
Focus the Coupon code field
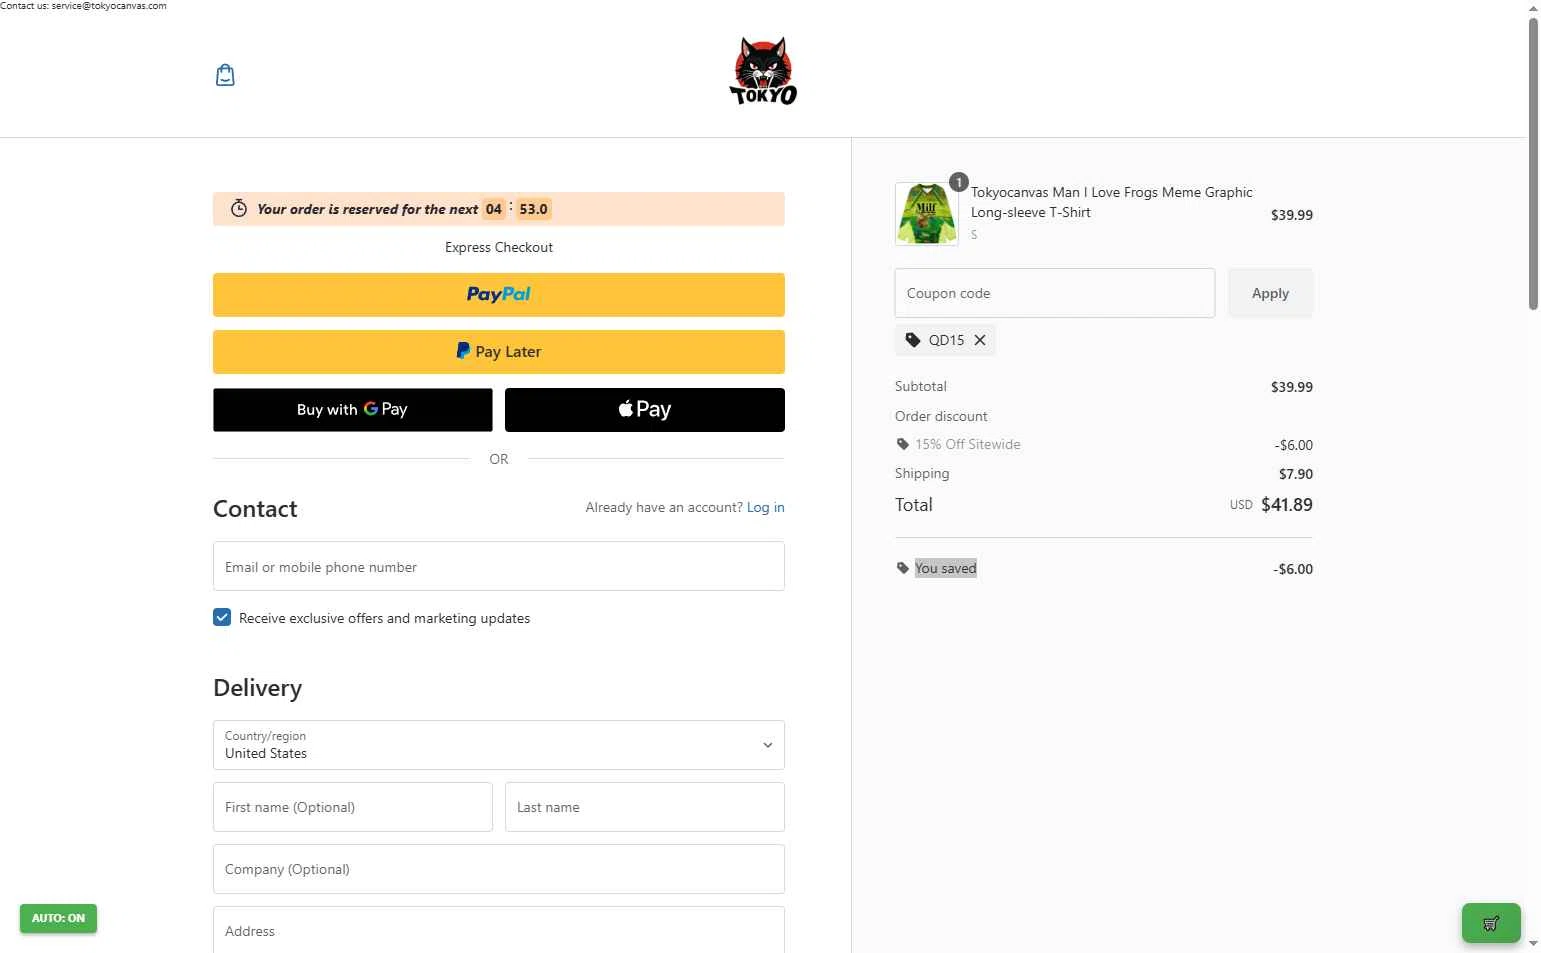click(x=1055, y=293)
